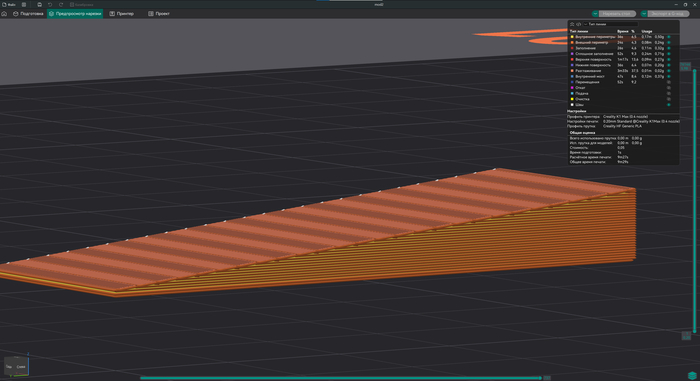Click the Тип линии column header
700x381 pixels.
pyautogui.click(x=579, y=31)
